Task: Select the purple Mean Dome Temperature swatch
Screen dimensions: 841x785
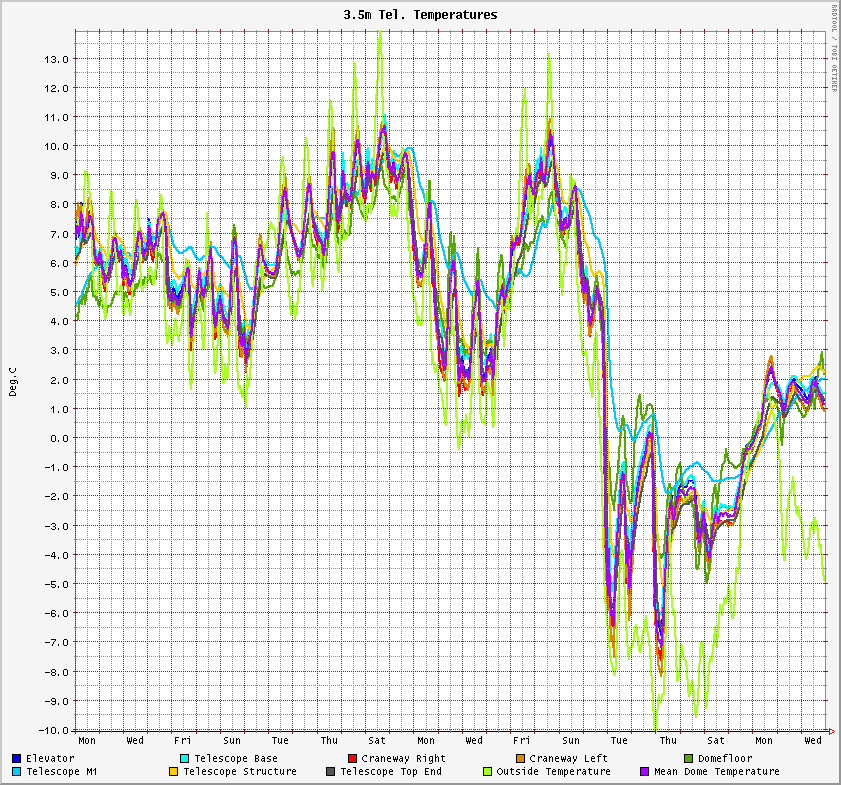Action: 645,772
